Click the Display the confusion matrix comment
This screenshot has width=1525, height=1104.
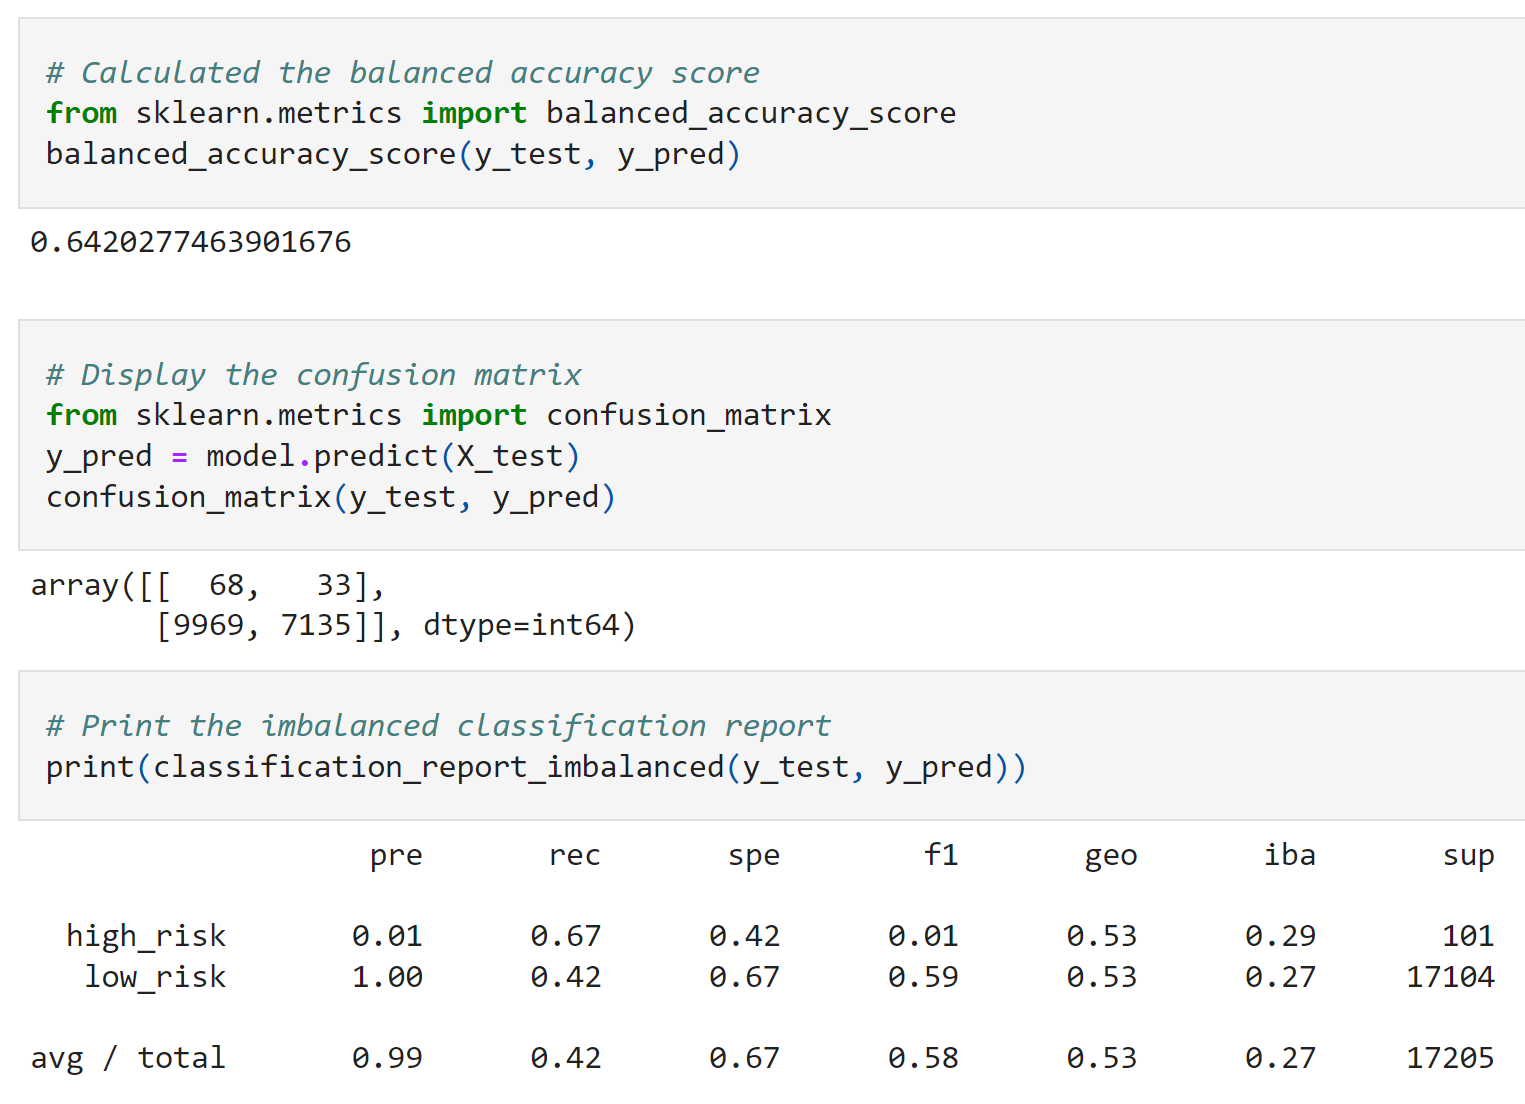point(314,375)
